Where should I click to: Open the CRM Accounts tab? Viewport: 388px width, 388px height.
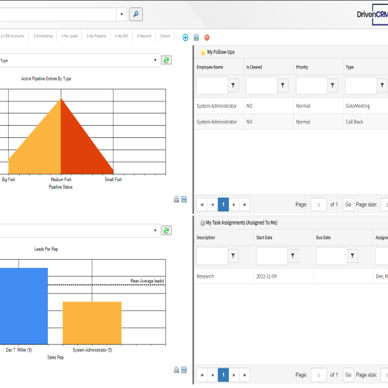(13, 36)
